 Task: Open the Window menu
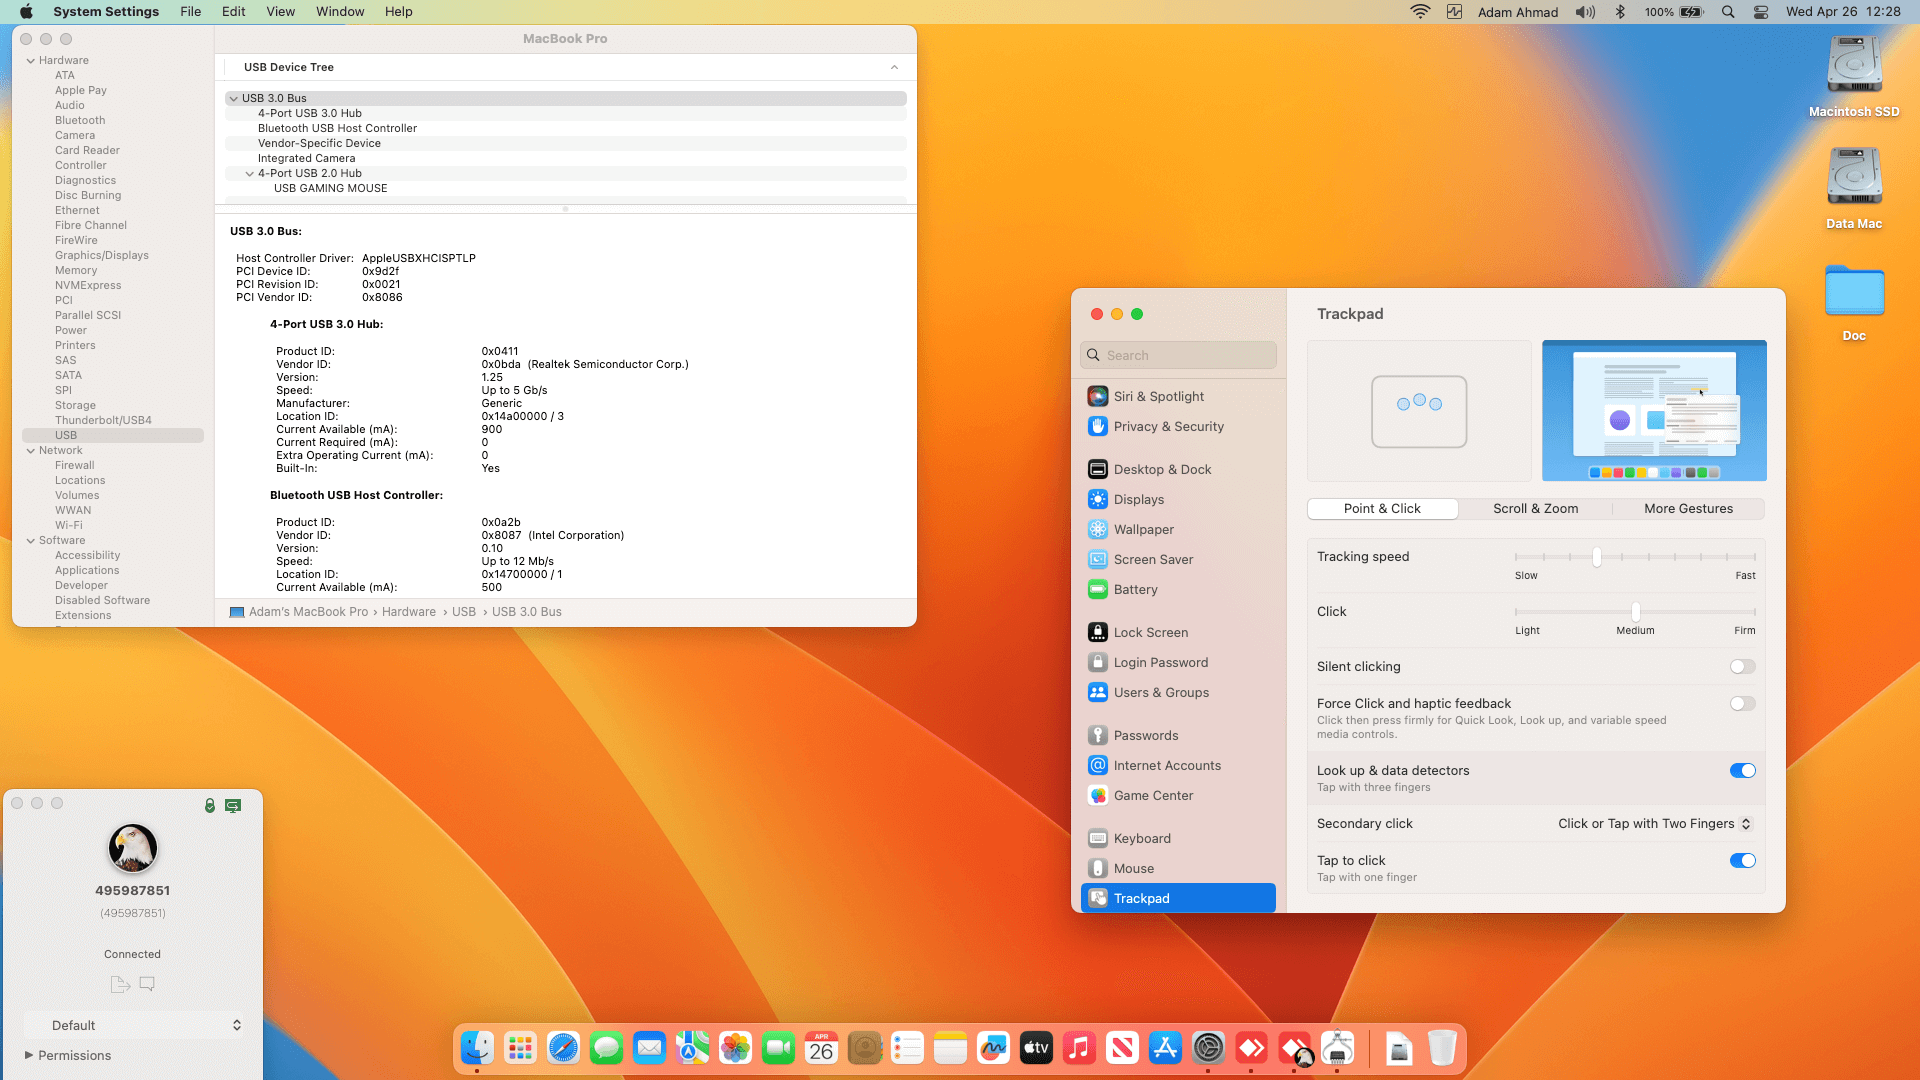point(340,12)
